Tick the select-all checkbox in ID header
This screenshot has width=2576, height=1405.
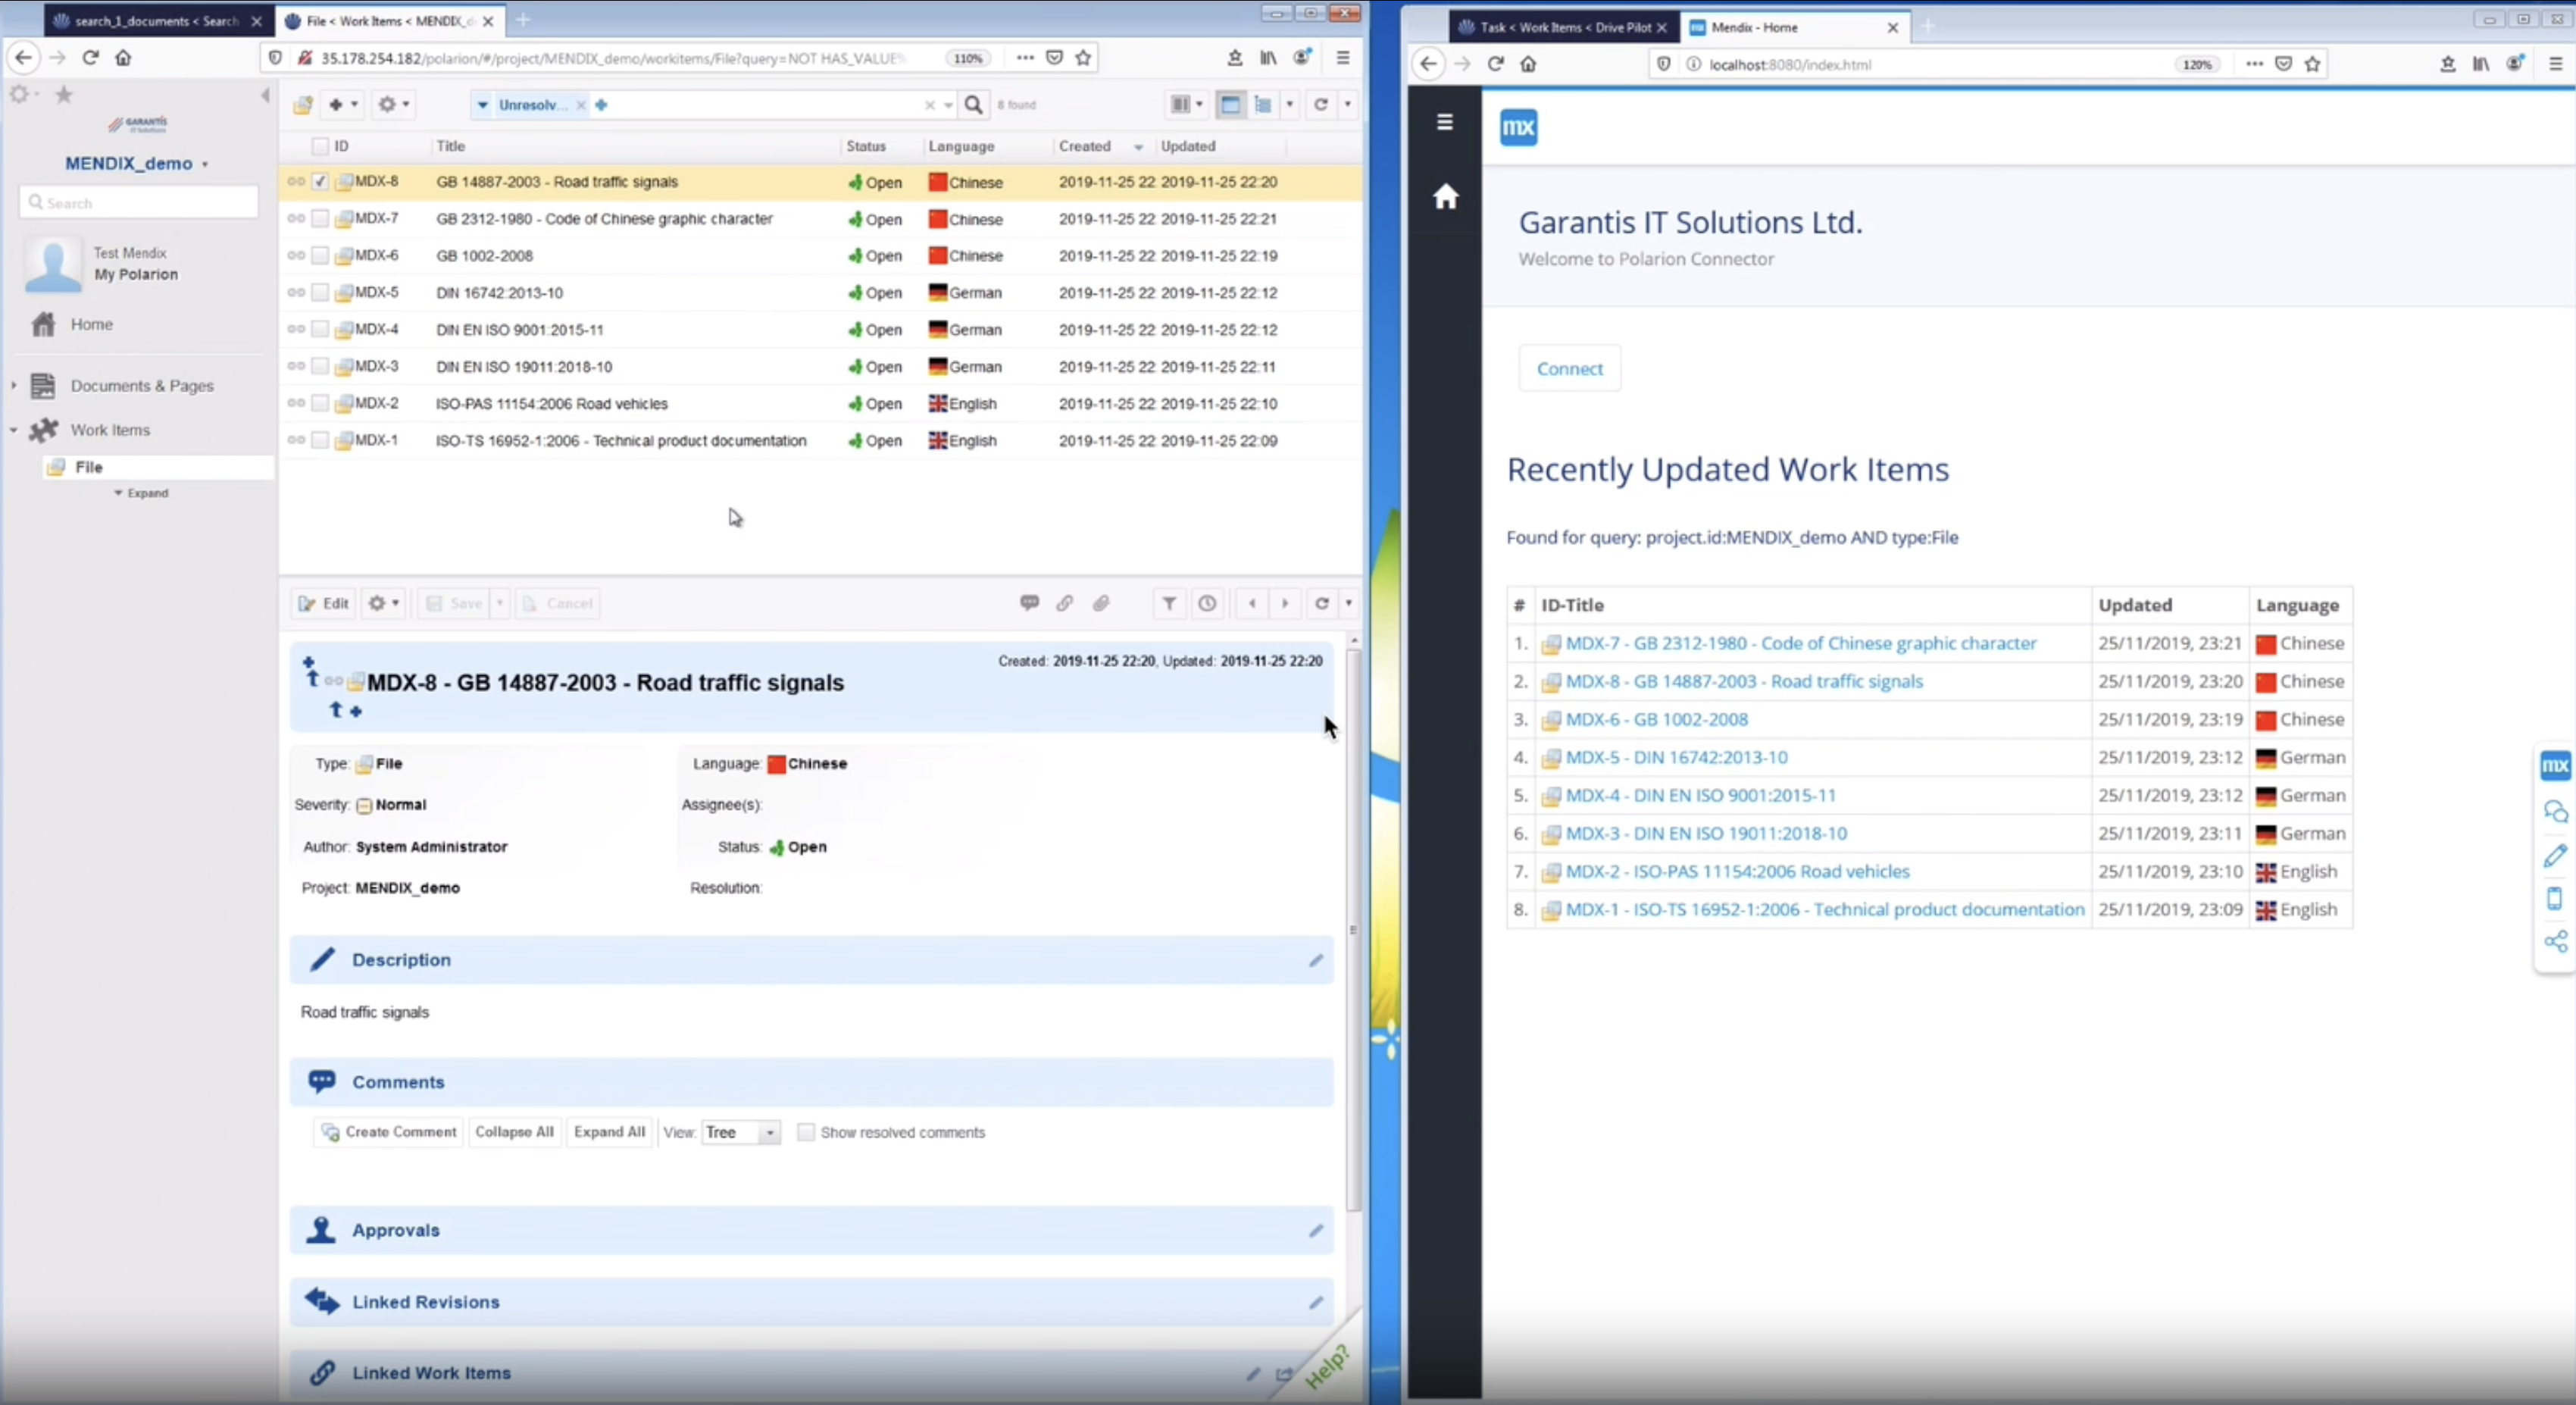click(x=320, y=146)
